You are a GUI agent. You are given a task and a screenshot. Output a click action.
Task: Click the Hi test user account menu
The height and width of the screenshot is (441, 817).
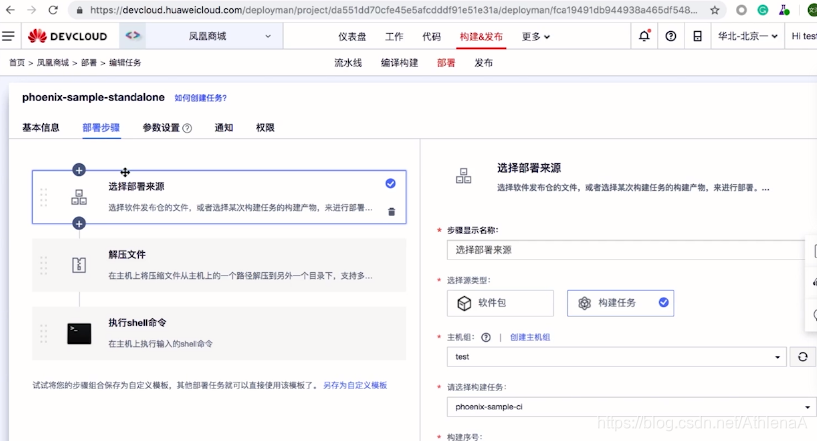click(x=803, y=36)
